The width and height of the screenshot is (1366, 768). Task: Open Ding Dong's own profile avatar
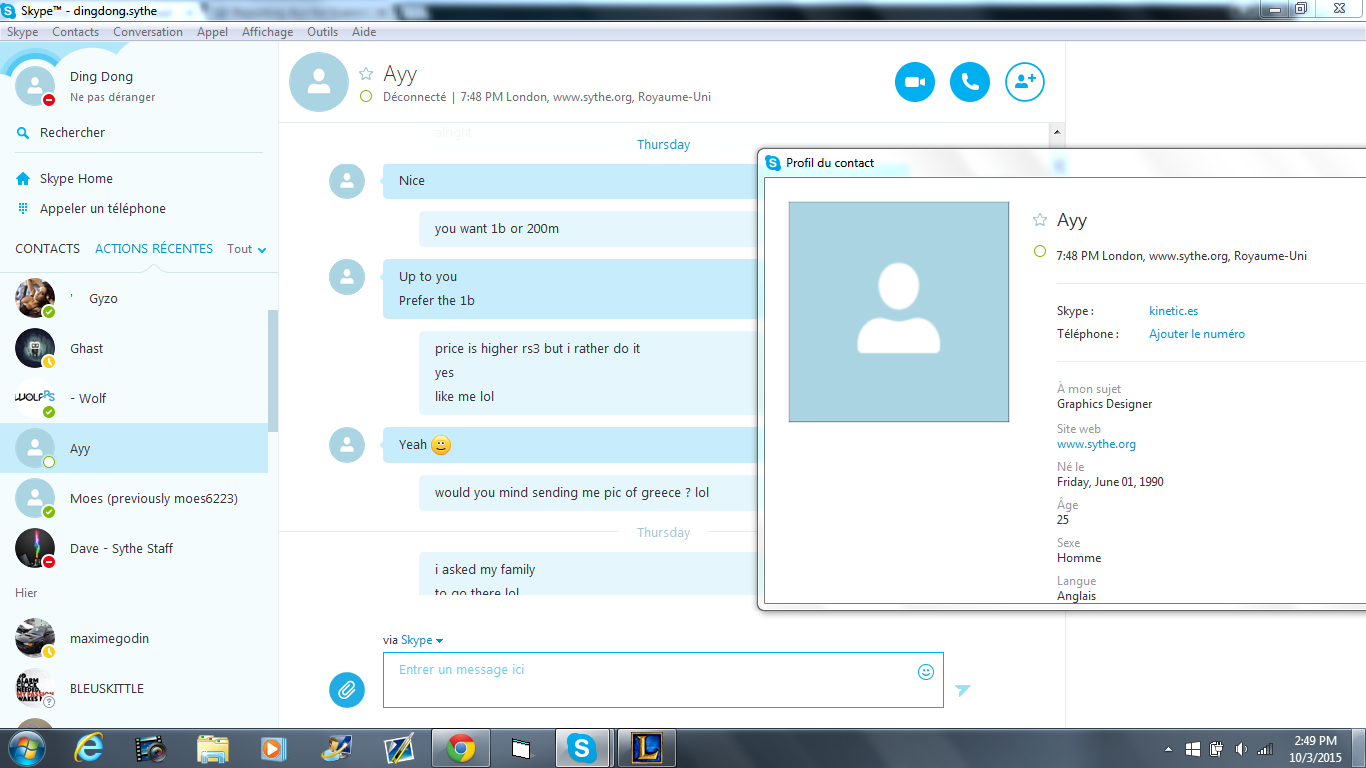click(x=35, y=87)
